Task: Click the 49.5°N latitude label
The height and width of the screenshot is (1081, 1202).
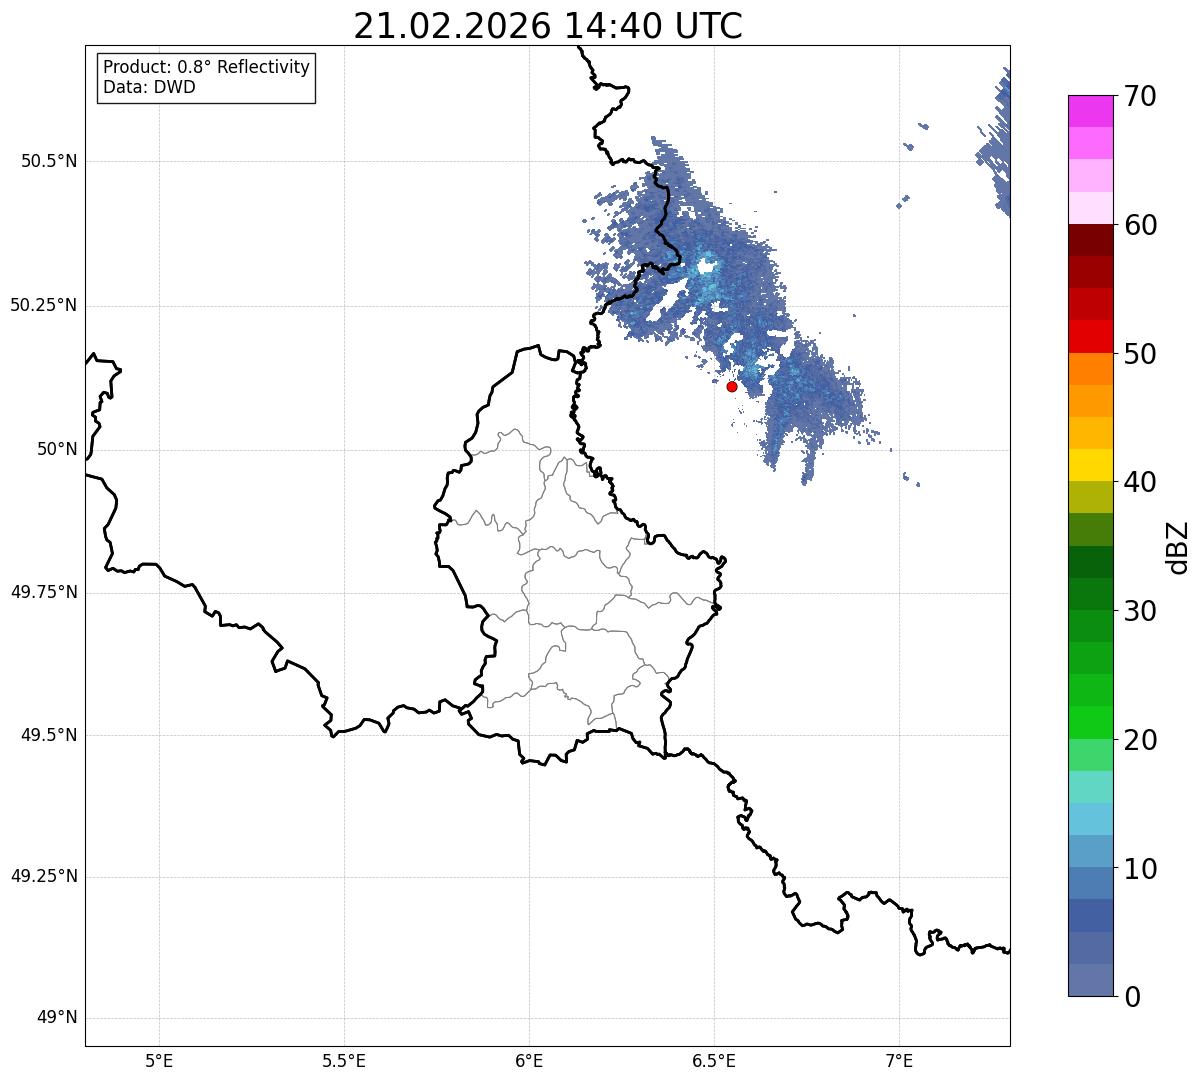Action: [48, 735]
